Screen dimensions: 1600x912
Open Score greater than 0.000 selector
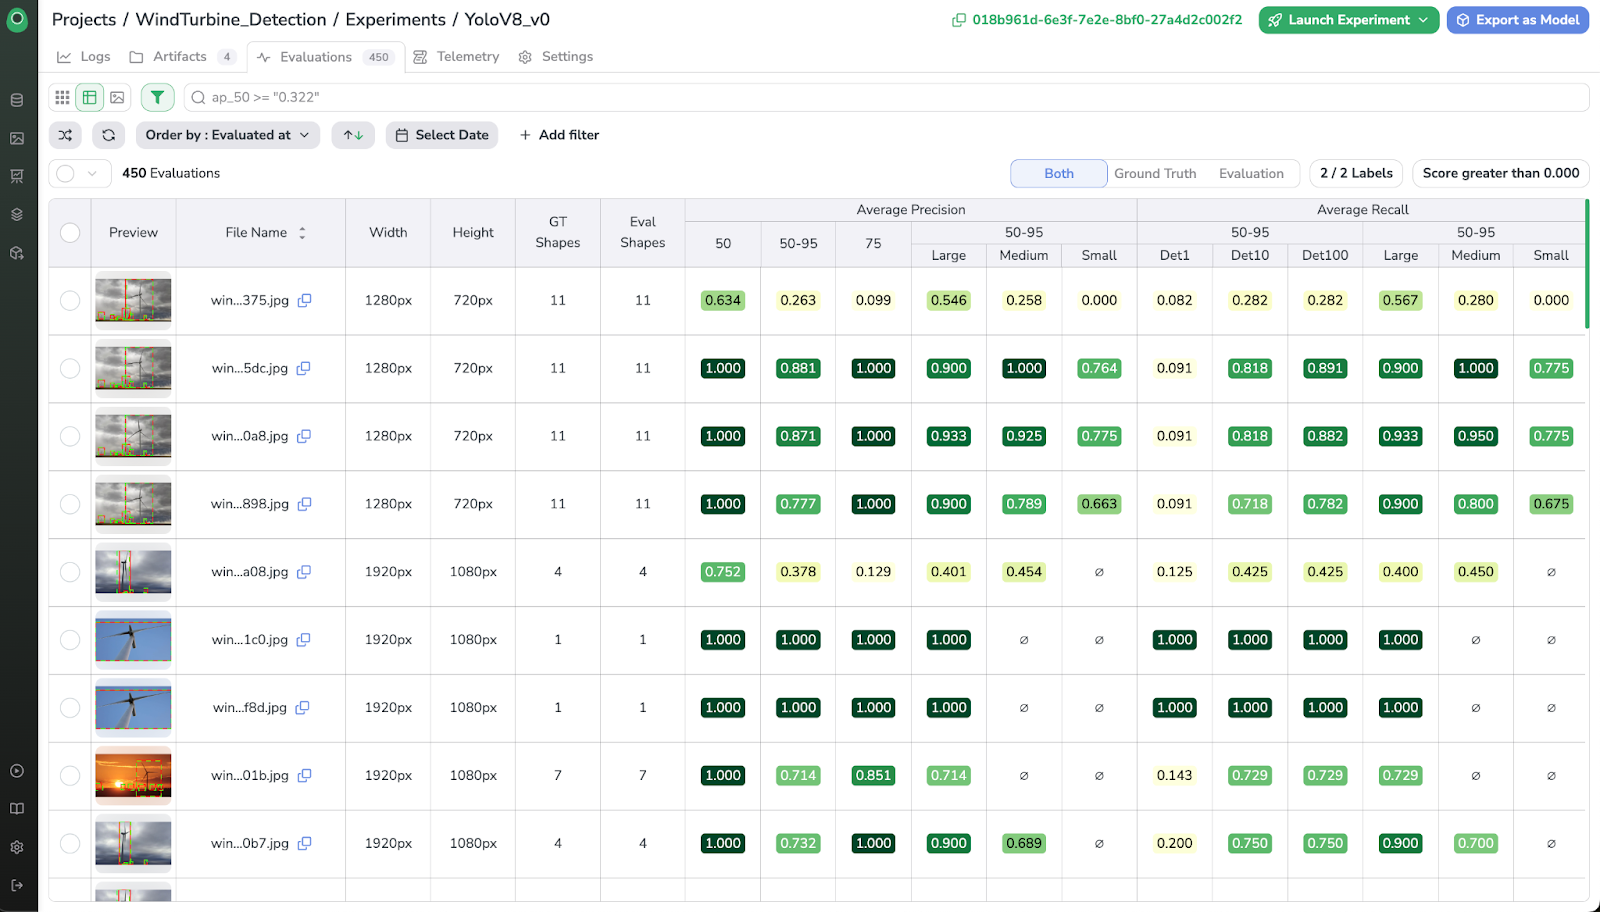click(x=1501, y=173)
